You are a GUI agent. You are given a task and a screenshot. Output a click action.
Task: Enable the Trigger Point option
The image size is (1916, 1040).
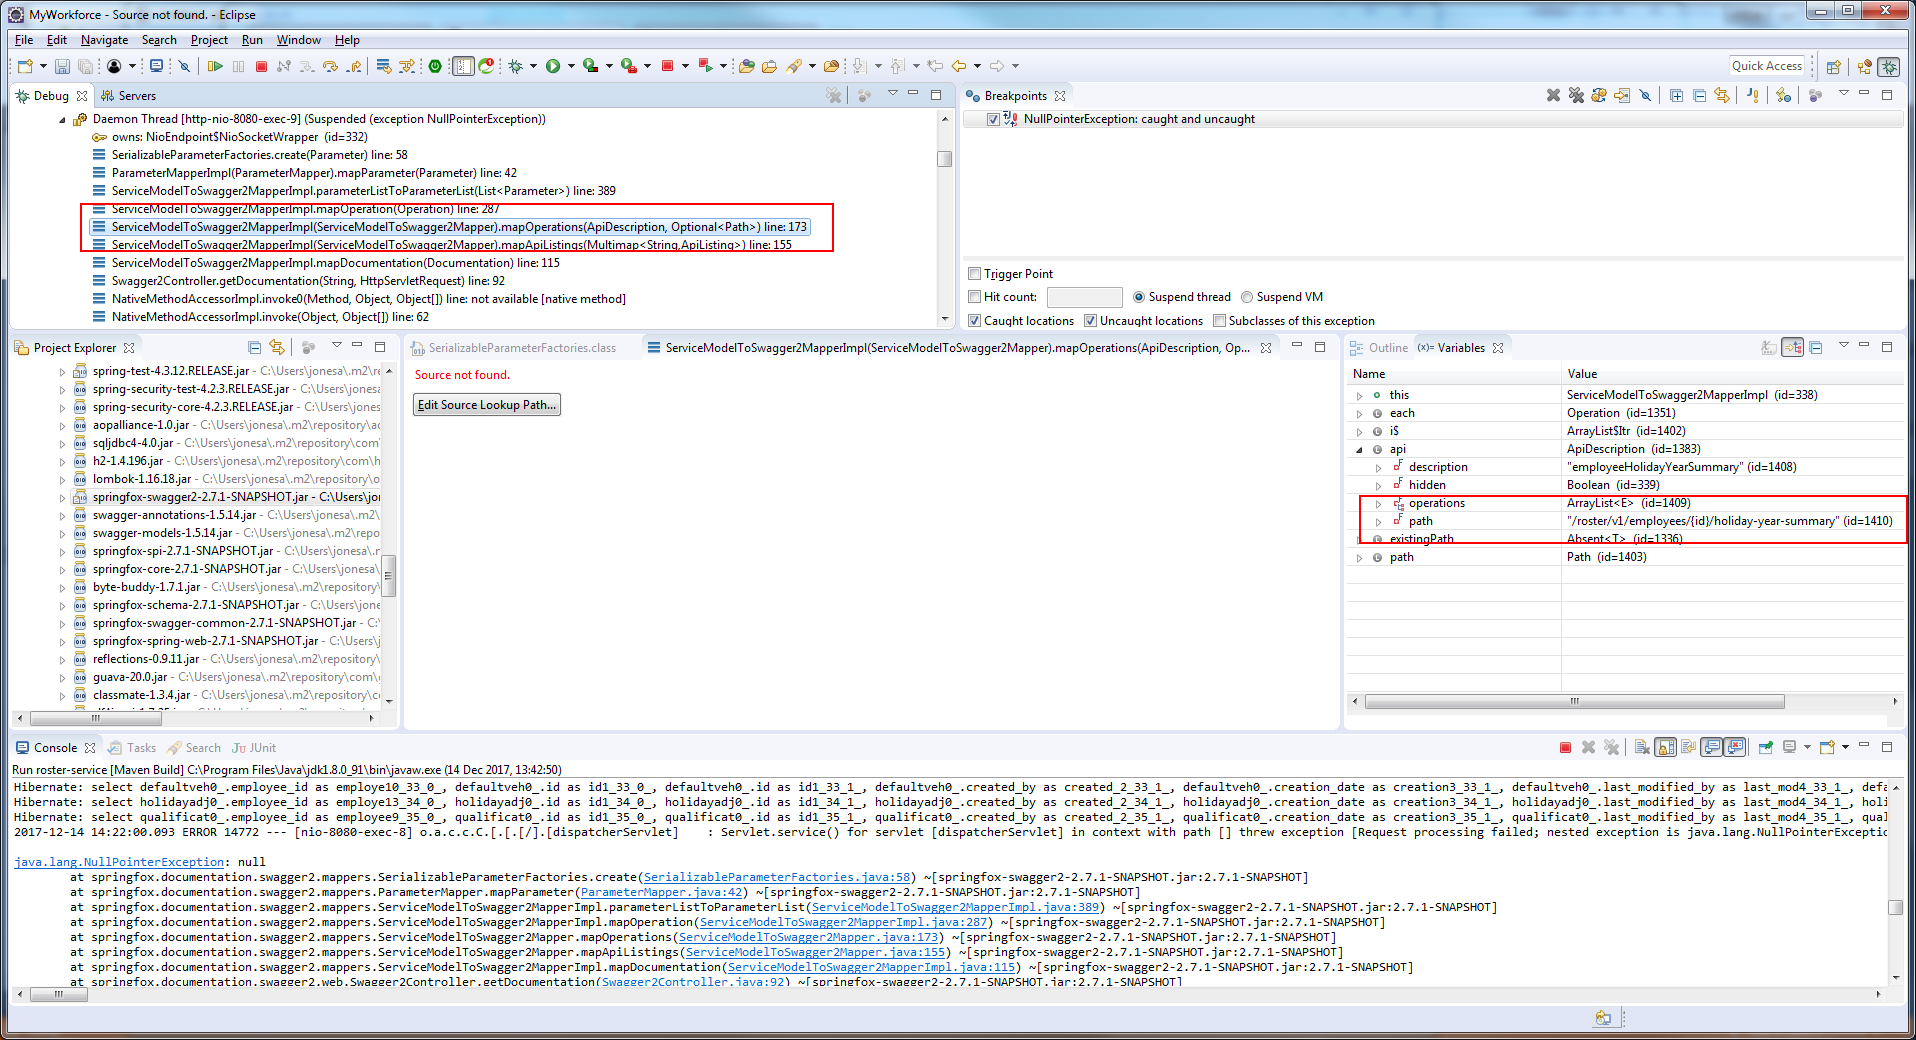(974, 273)
